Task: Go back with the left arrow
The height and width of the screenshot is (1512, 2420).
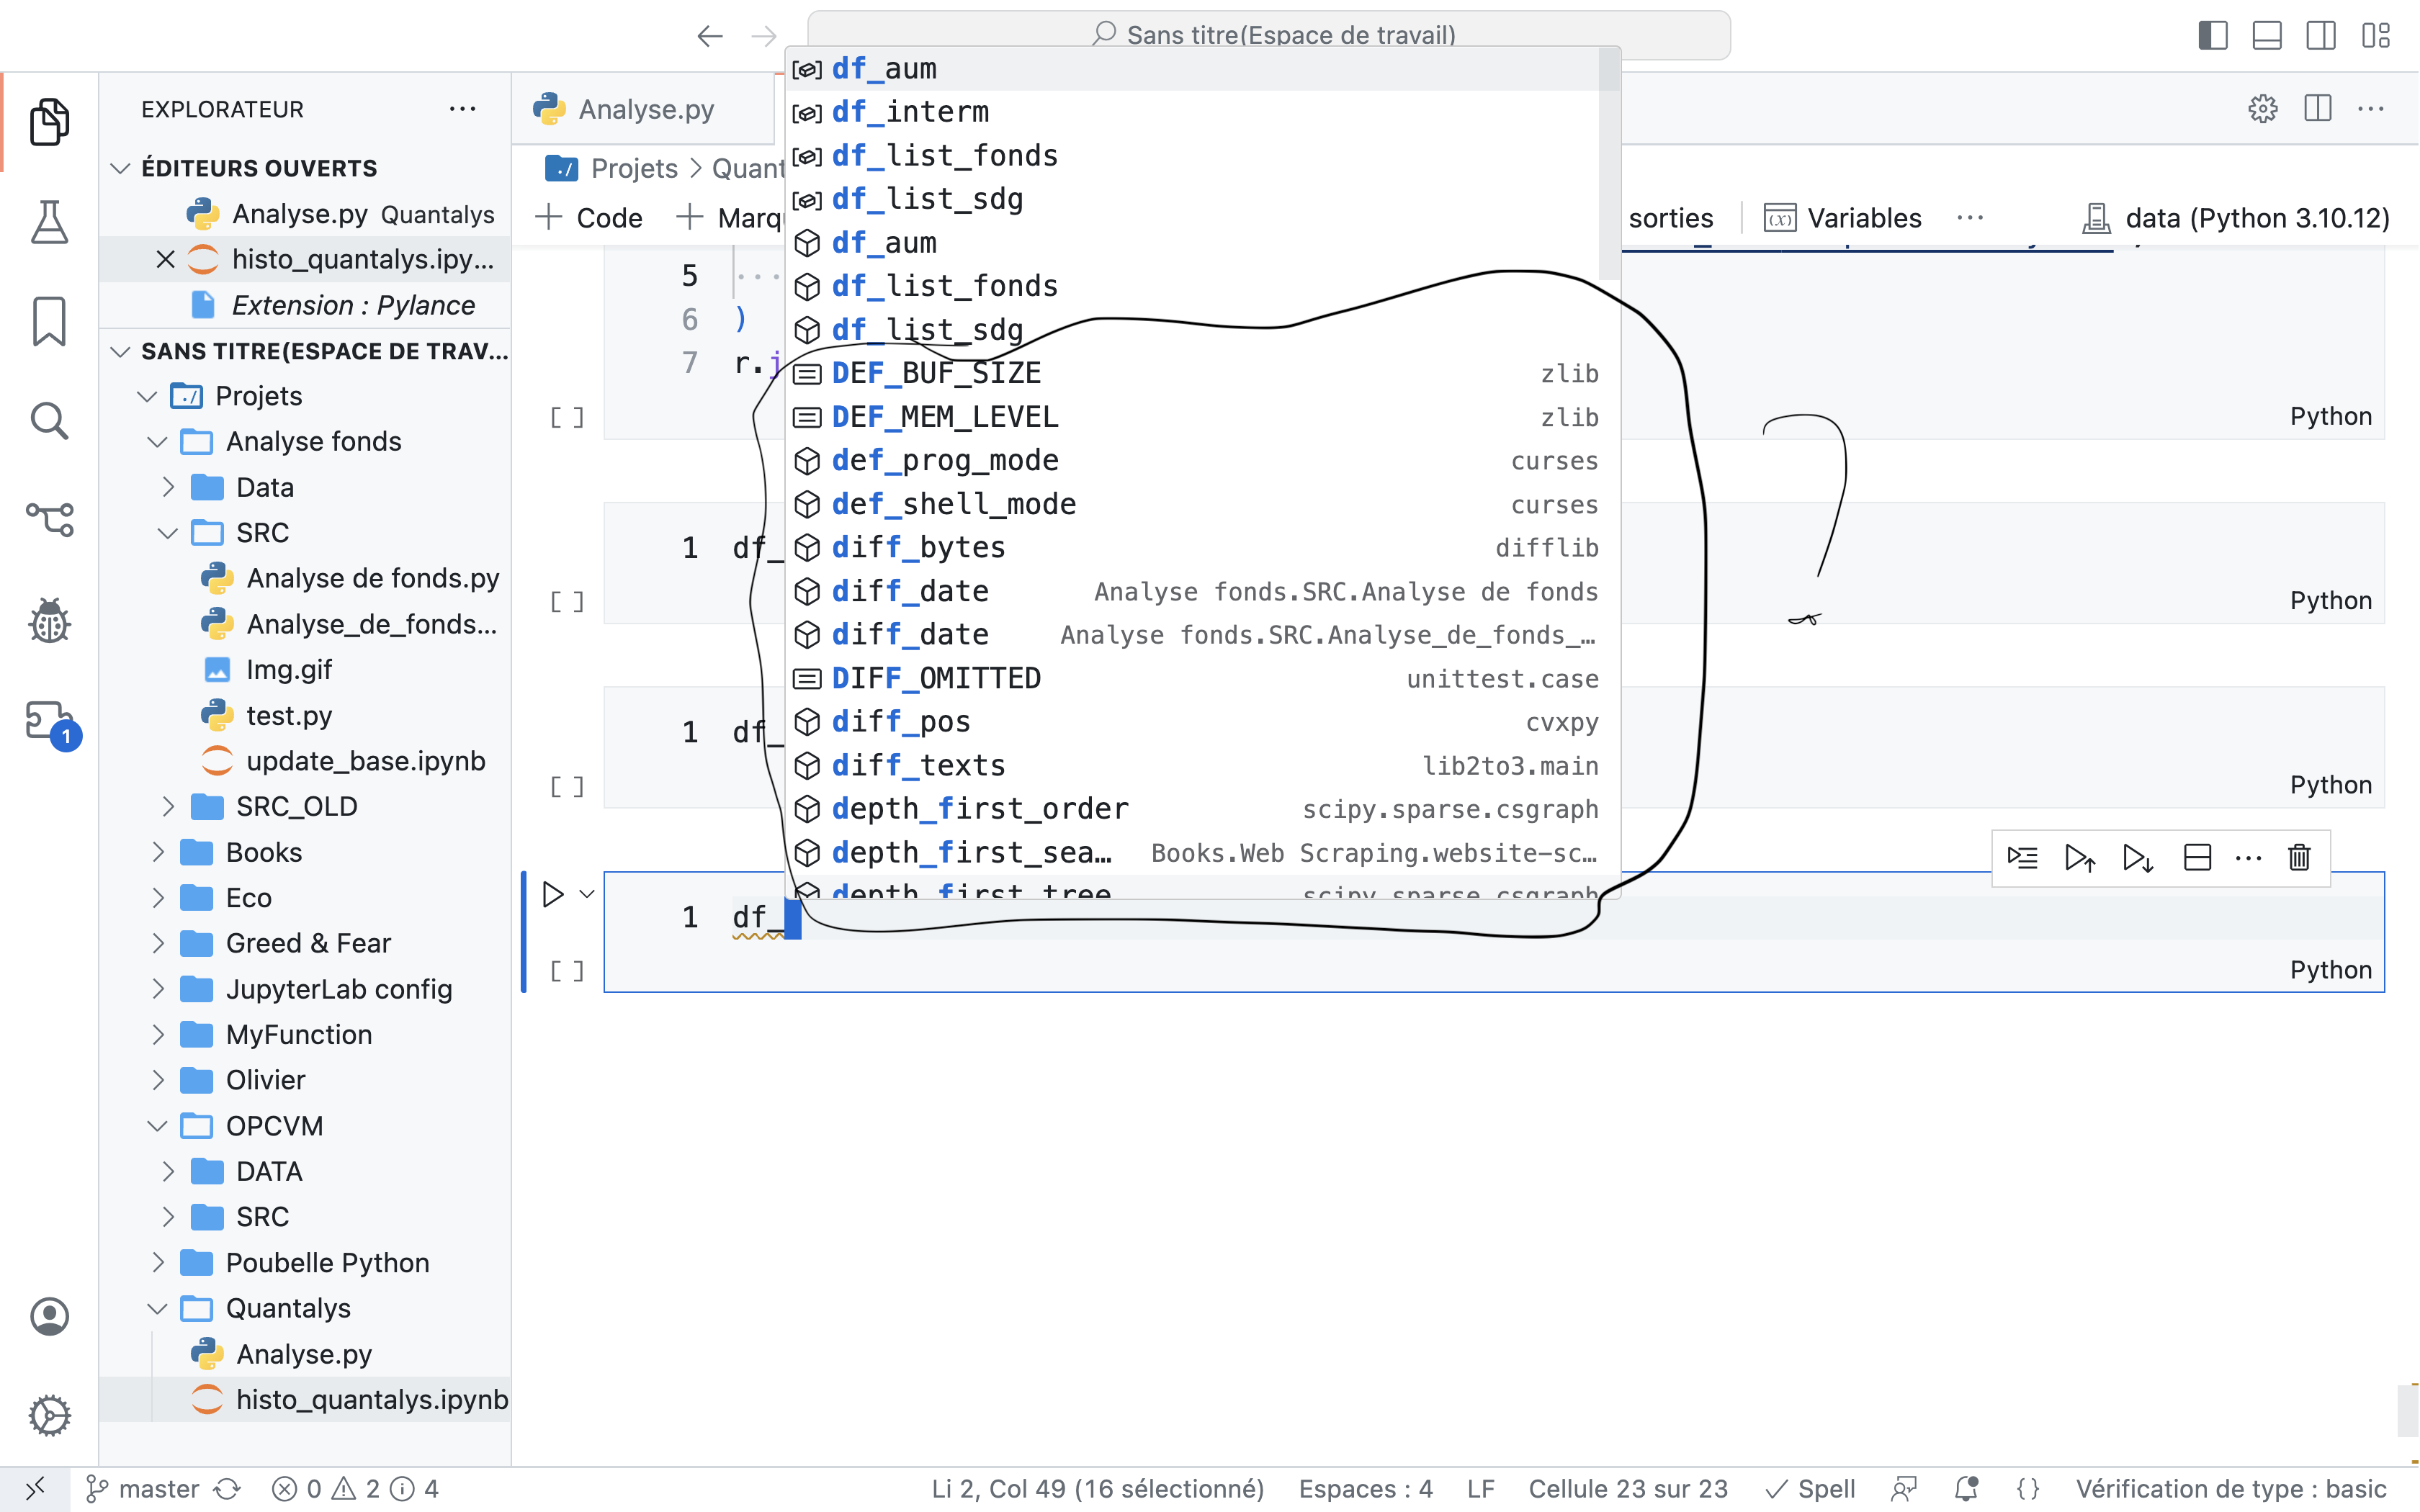Action: tap(710, 37)
